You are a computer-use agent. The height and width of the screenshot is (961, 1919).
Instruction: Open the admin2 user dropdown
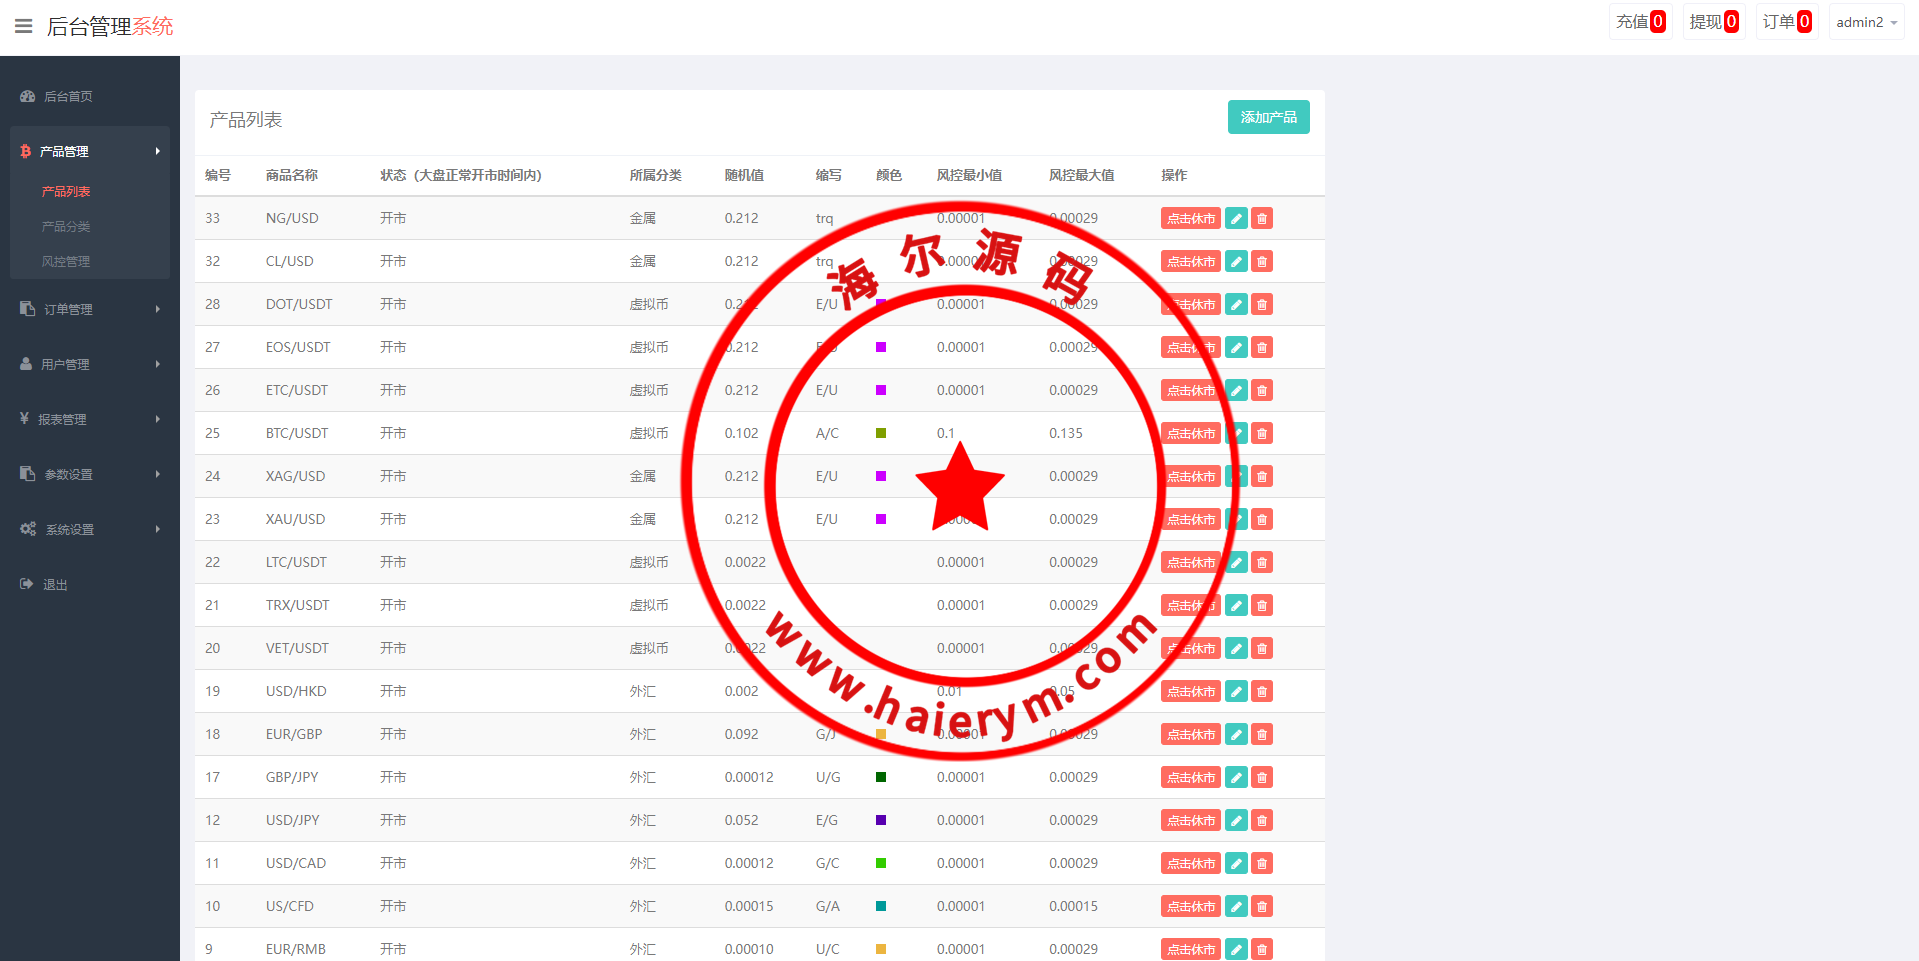1865,22
